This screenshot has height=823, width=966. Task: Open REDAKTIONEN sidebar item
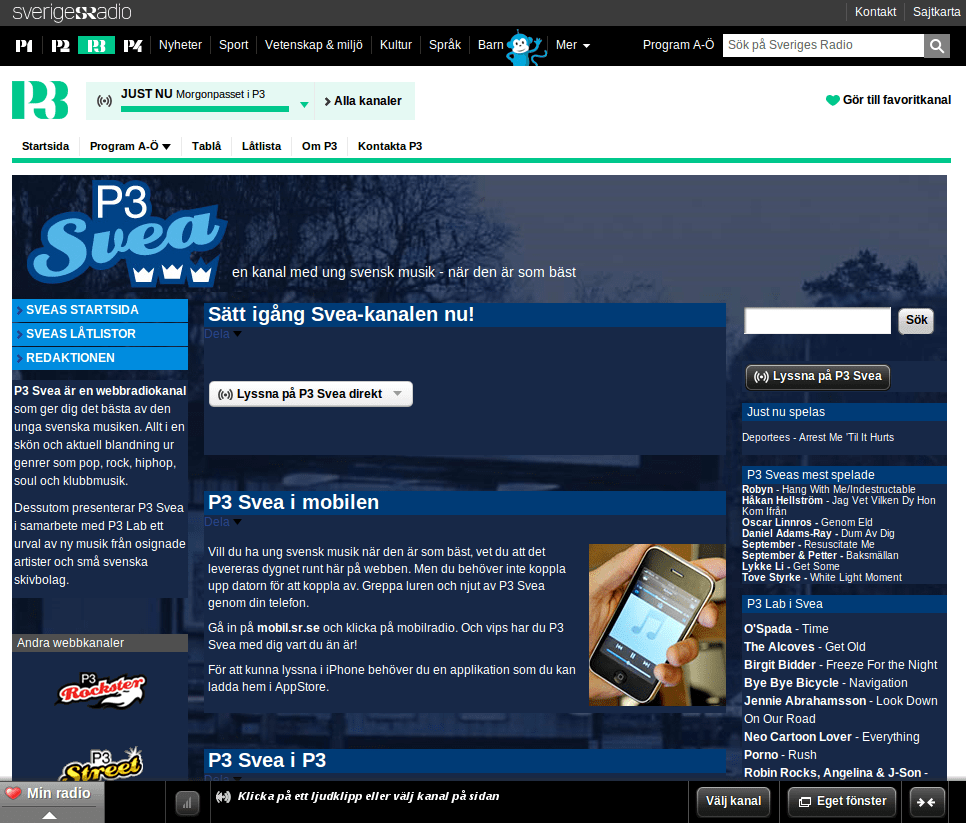[x=100, y=358]
